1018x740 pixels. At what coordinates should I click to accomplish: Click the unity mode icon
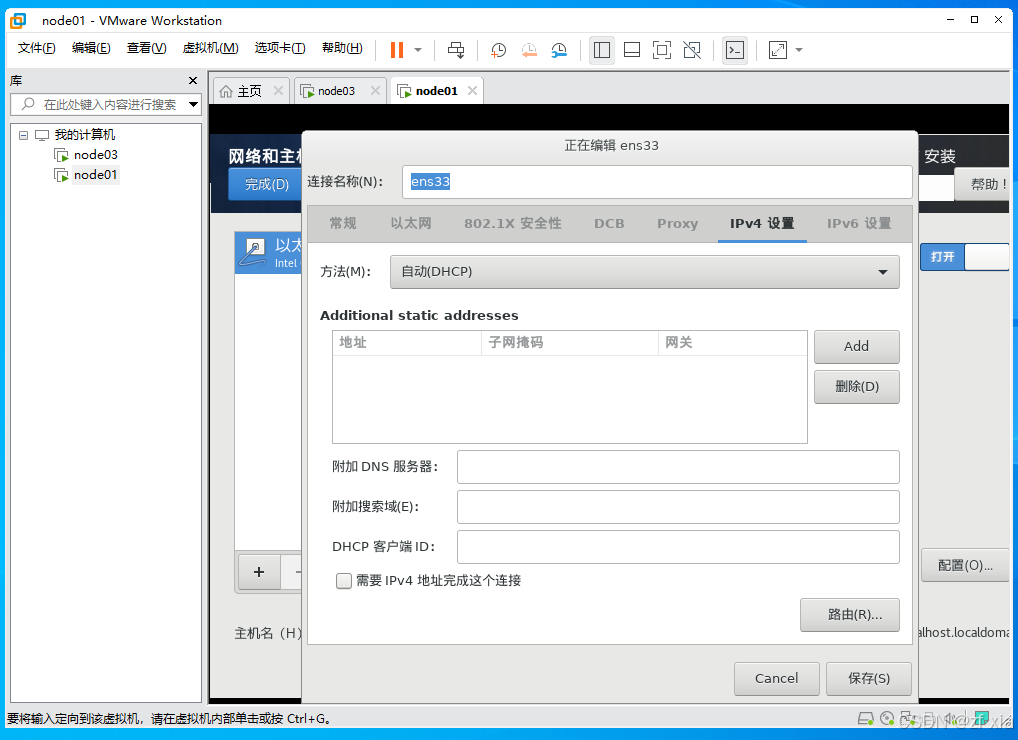(x=692, y=50)
